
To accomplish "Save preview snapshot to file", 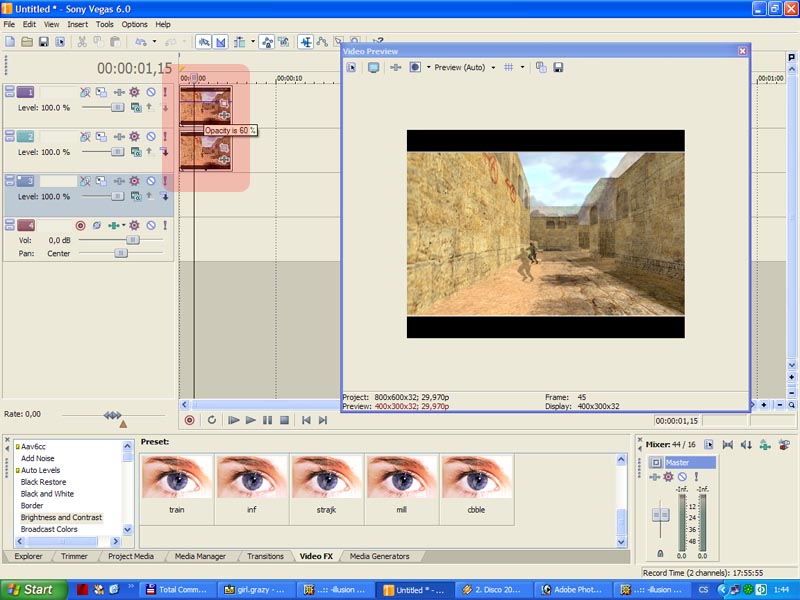I will click(558, 67).
